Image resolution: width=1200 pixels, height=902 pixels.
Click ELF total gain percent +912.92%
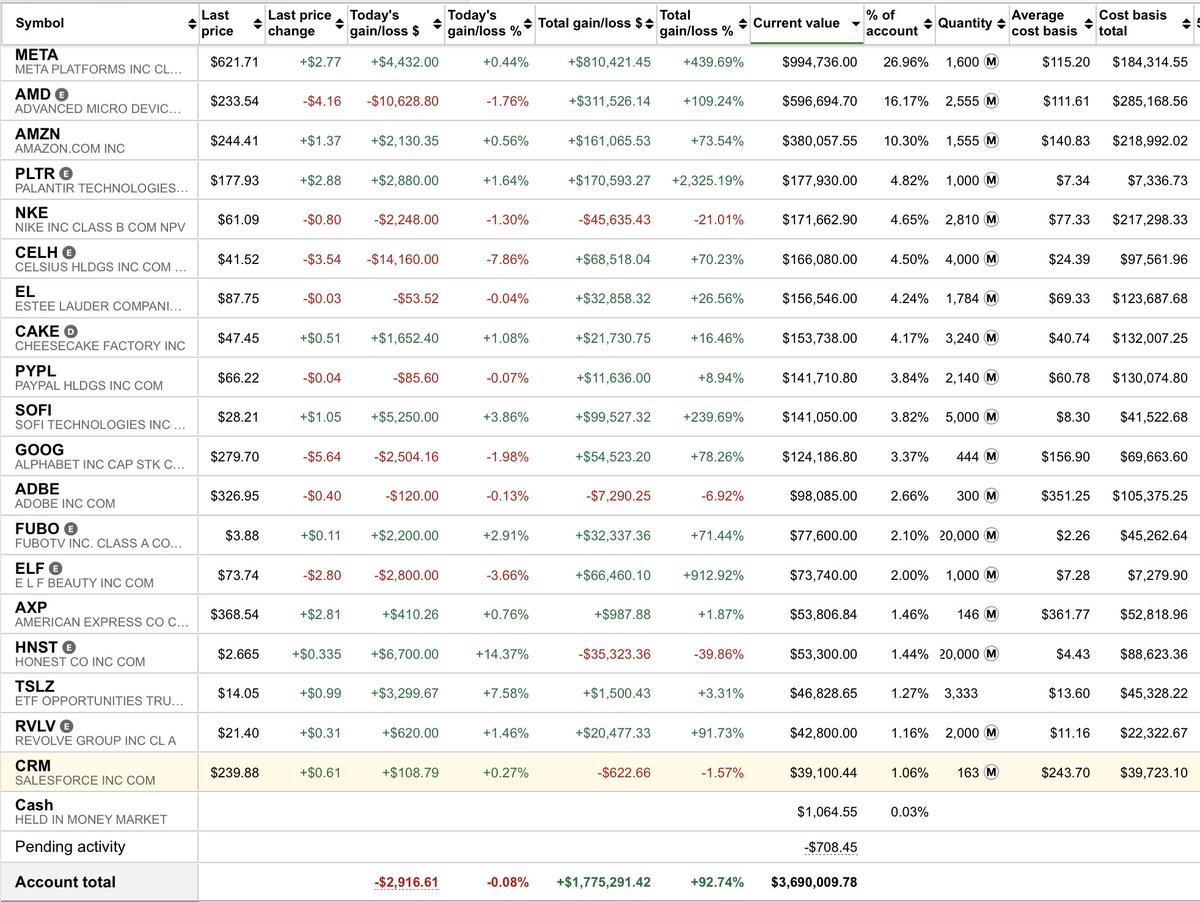click(714, 576)
